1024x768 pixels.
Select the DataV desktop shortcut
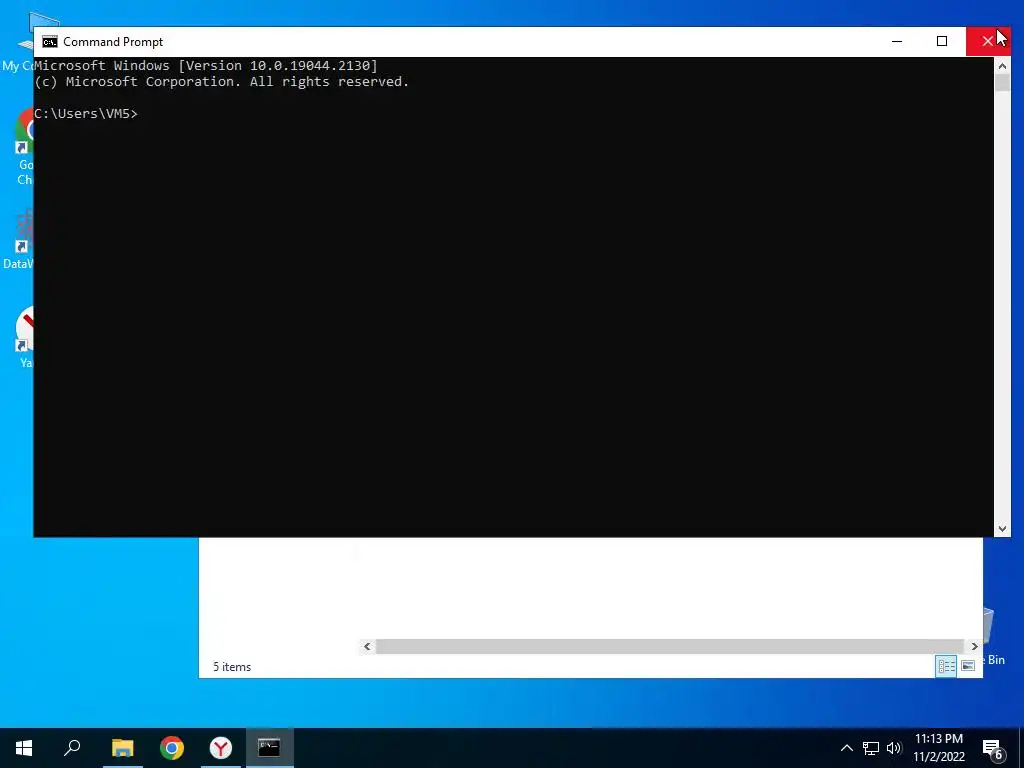pyautogui.click(x=17, y=239)
